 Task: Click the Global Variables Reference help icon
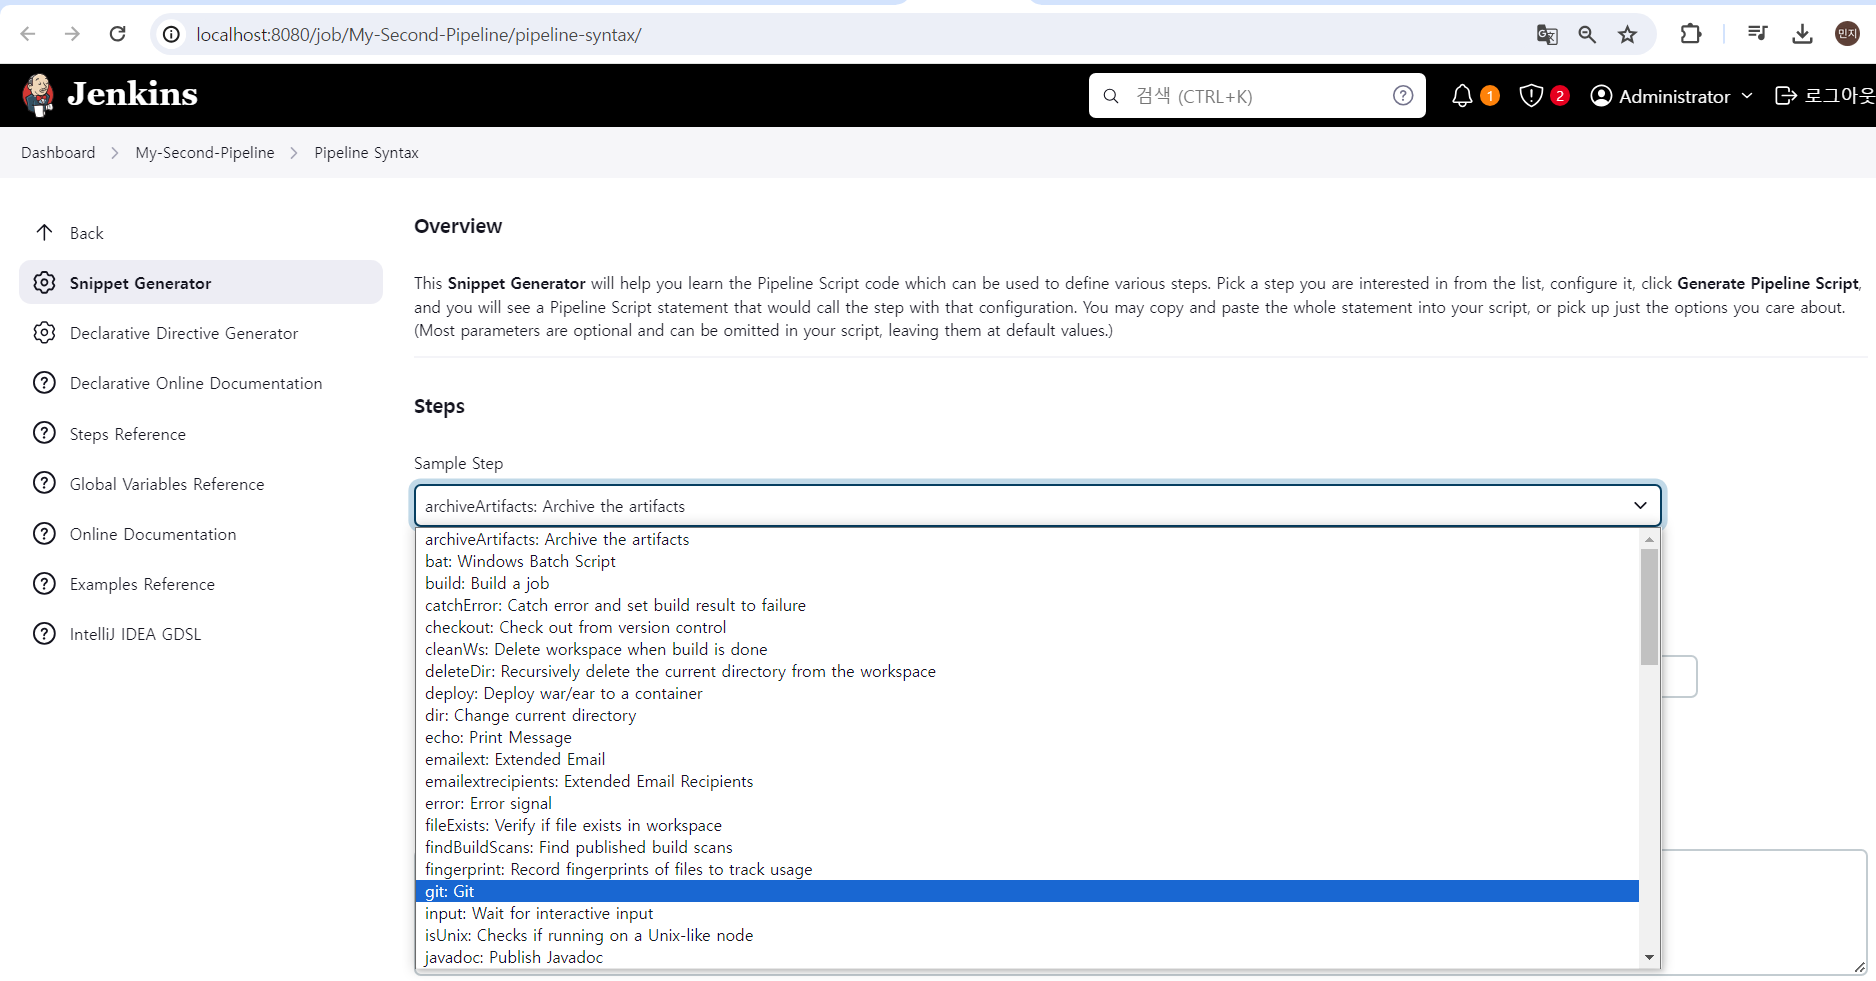pos(44,483)
